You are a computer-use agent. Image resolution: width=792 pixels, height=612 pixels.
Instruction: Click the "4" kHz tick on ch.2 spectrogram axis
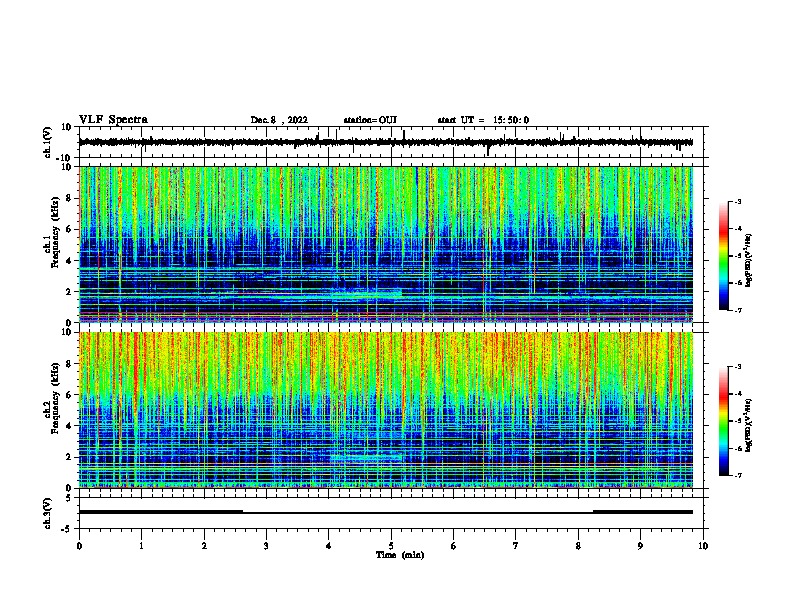coord(69,426)
